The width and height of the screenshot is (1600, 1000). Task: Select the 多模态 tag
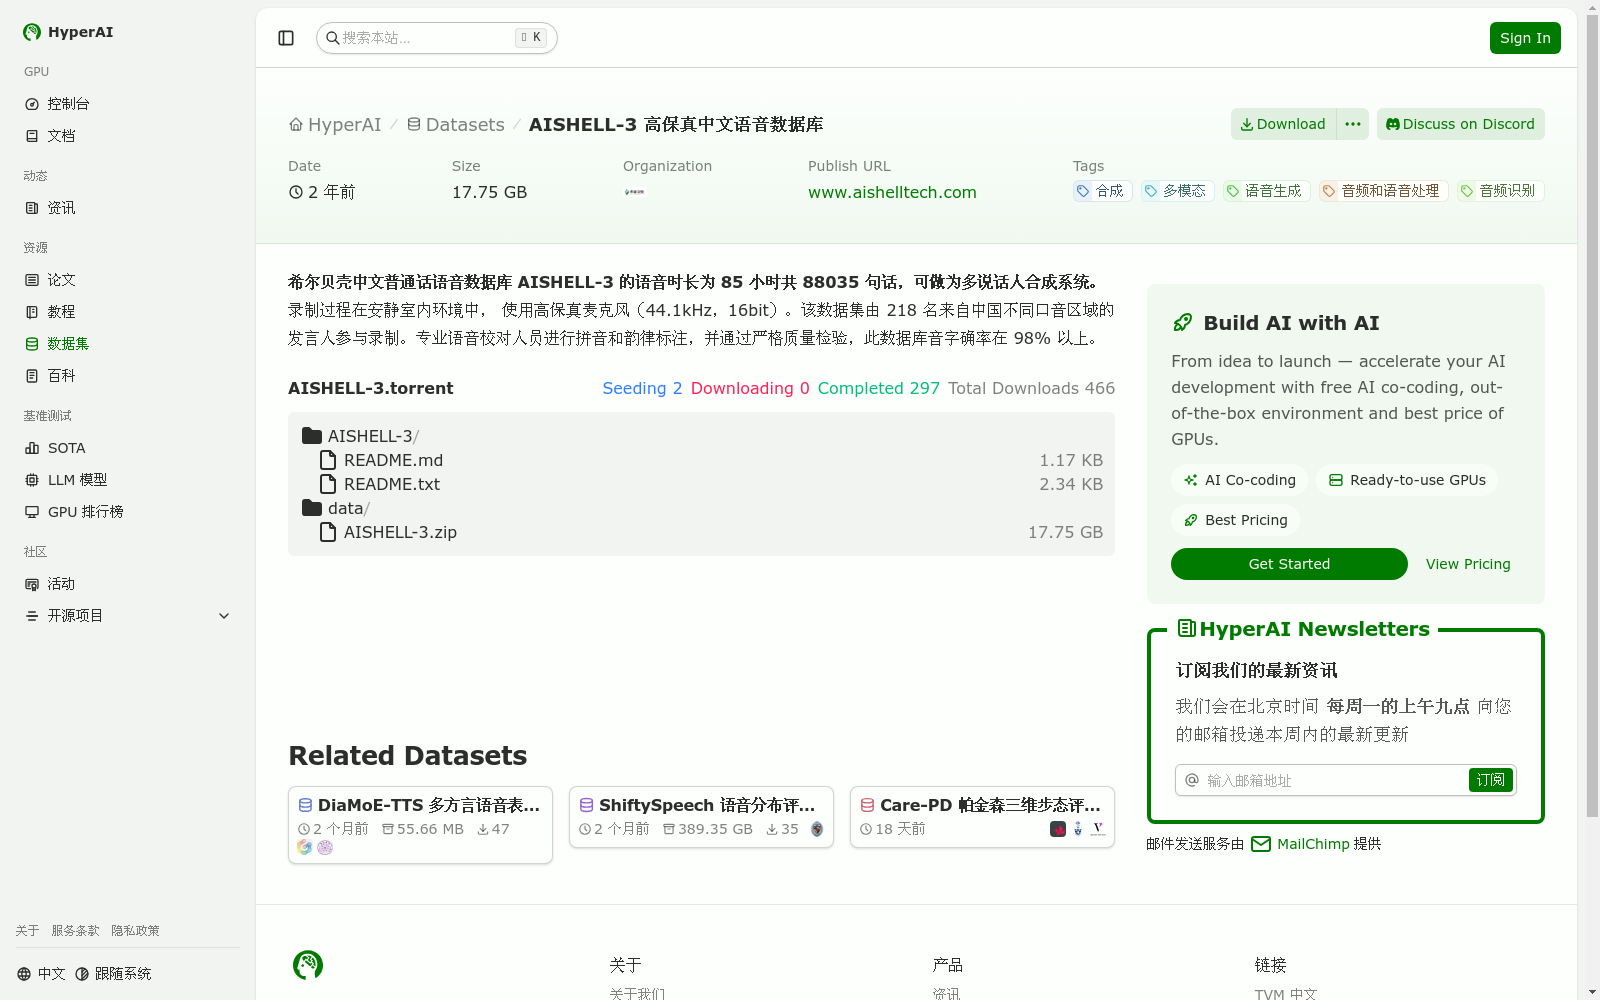[1177, 191]
